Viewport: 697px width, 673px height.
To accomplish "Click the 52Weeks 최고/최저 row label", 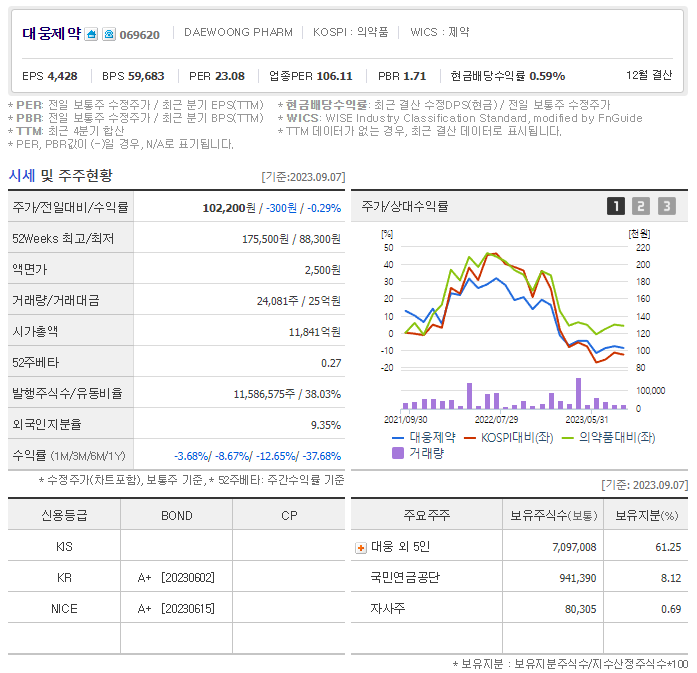I will click(x=63, y=239).
